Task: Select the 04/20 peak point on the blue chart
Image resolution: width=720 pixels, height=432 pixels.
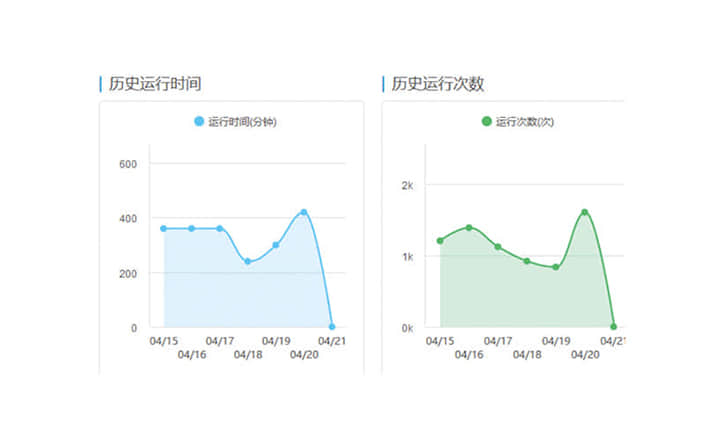Action: pyautogui.click(x=304, y=212)
